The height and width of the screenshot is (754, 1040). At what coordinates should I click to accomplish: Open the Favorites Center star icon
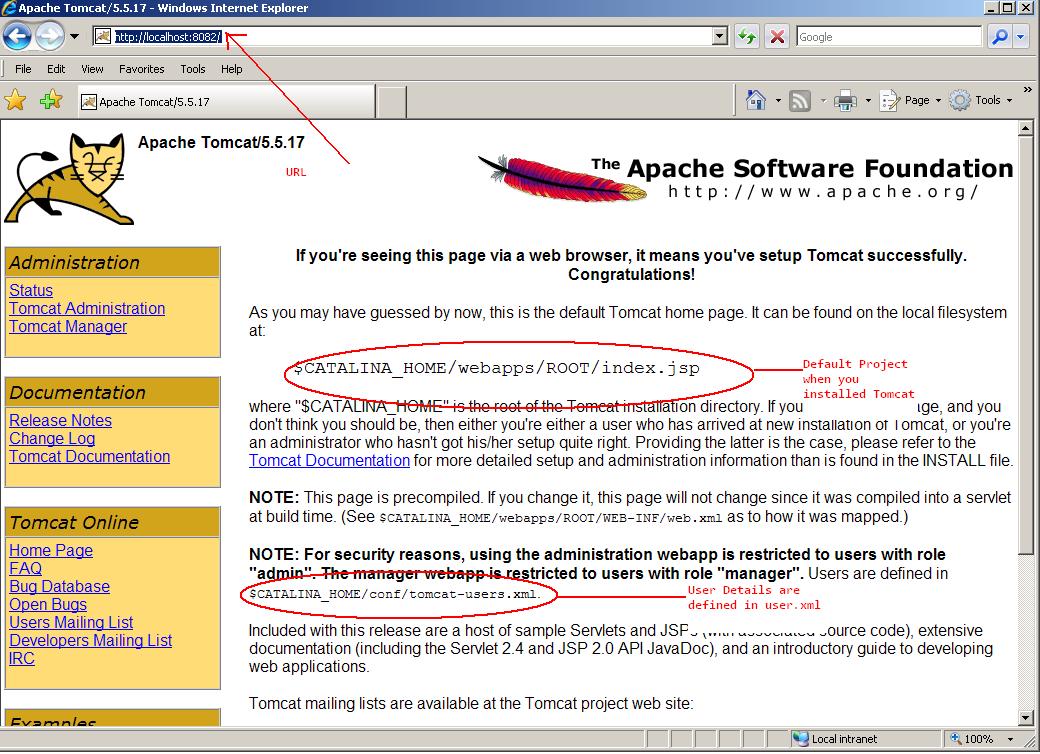pos(16,100)
